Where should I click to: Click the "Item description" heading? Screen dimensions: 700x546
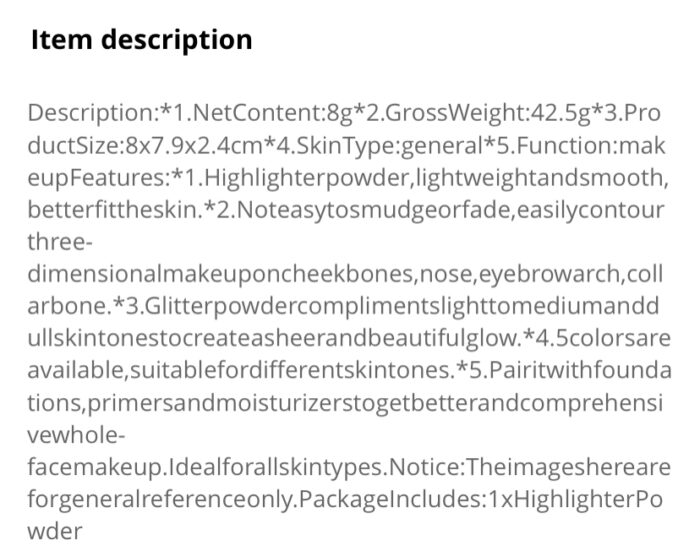point(142,40)
